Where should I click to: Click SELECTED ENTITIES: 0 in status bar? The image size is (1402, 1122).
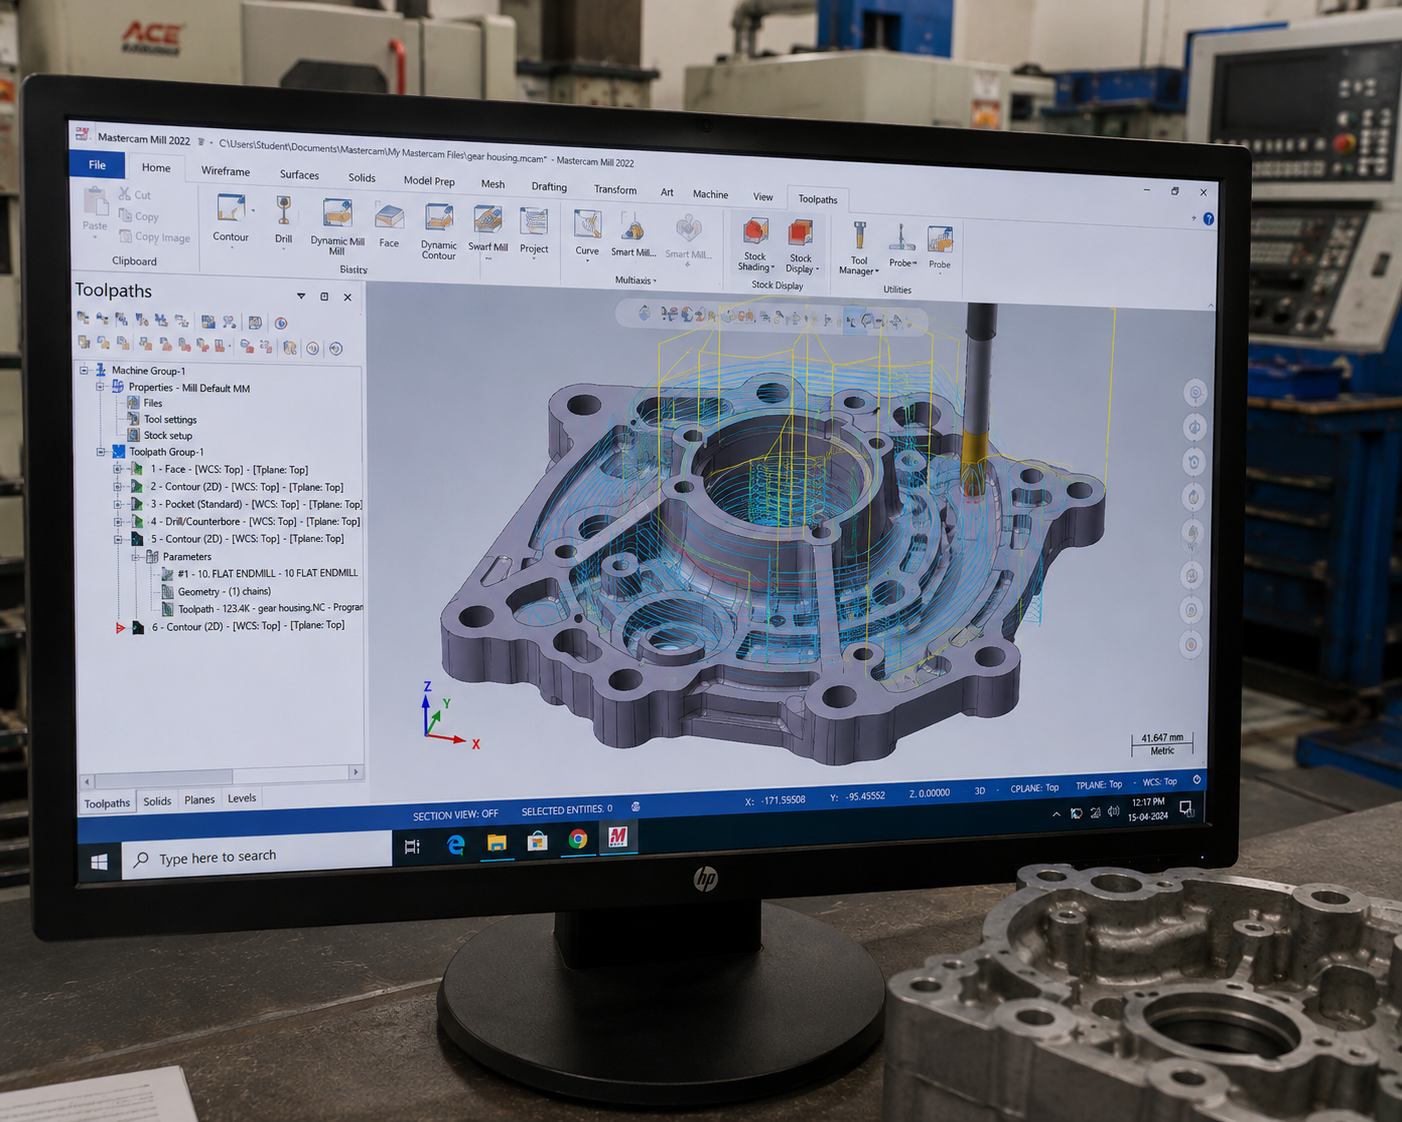pyautogui.click(x=567, y=810)
